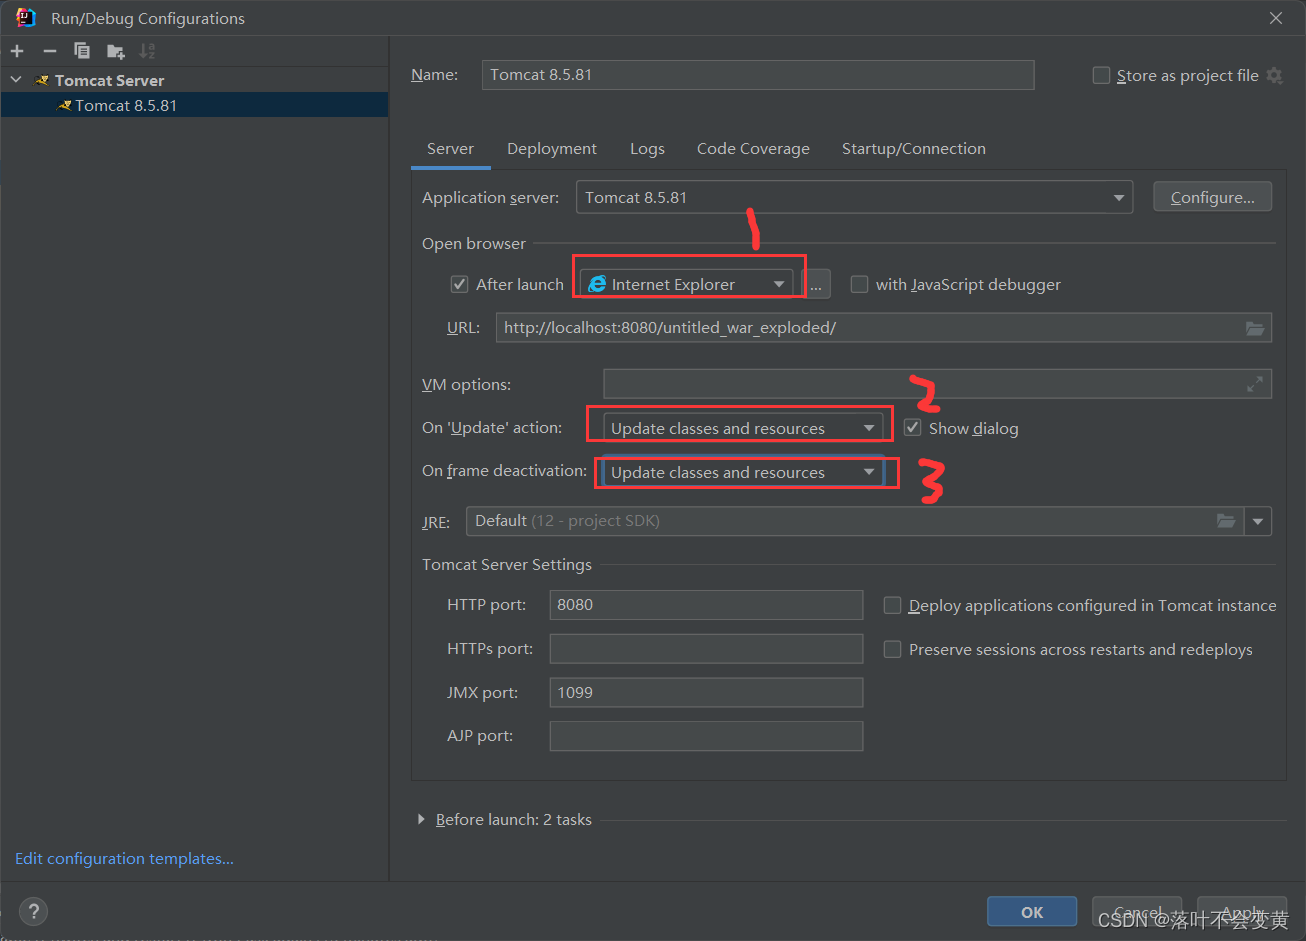Viewport: 1306px width, 941px height.
Task: Add new configuration with plus icon
Action: coord(17,51)
